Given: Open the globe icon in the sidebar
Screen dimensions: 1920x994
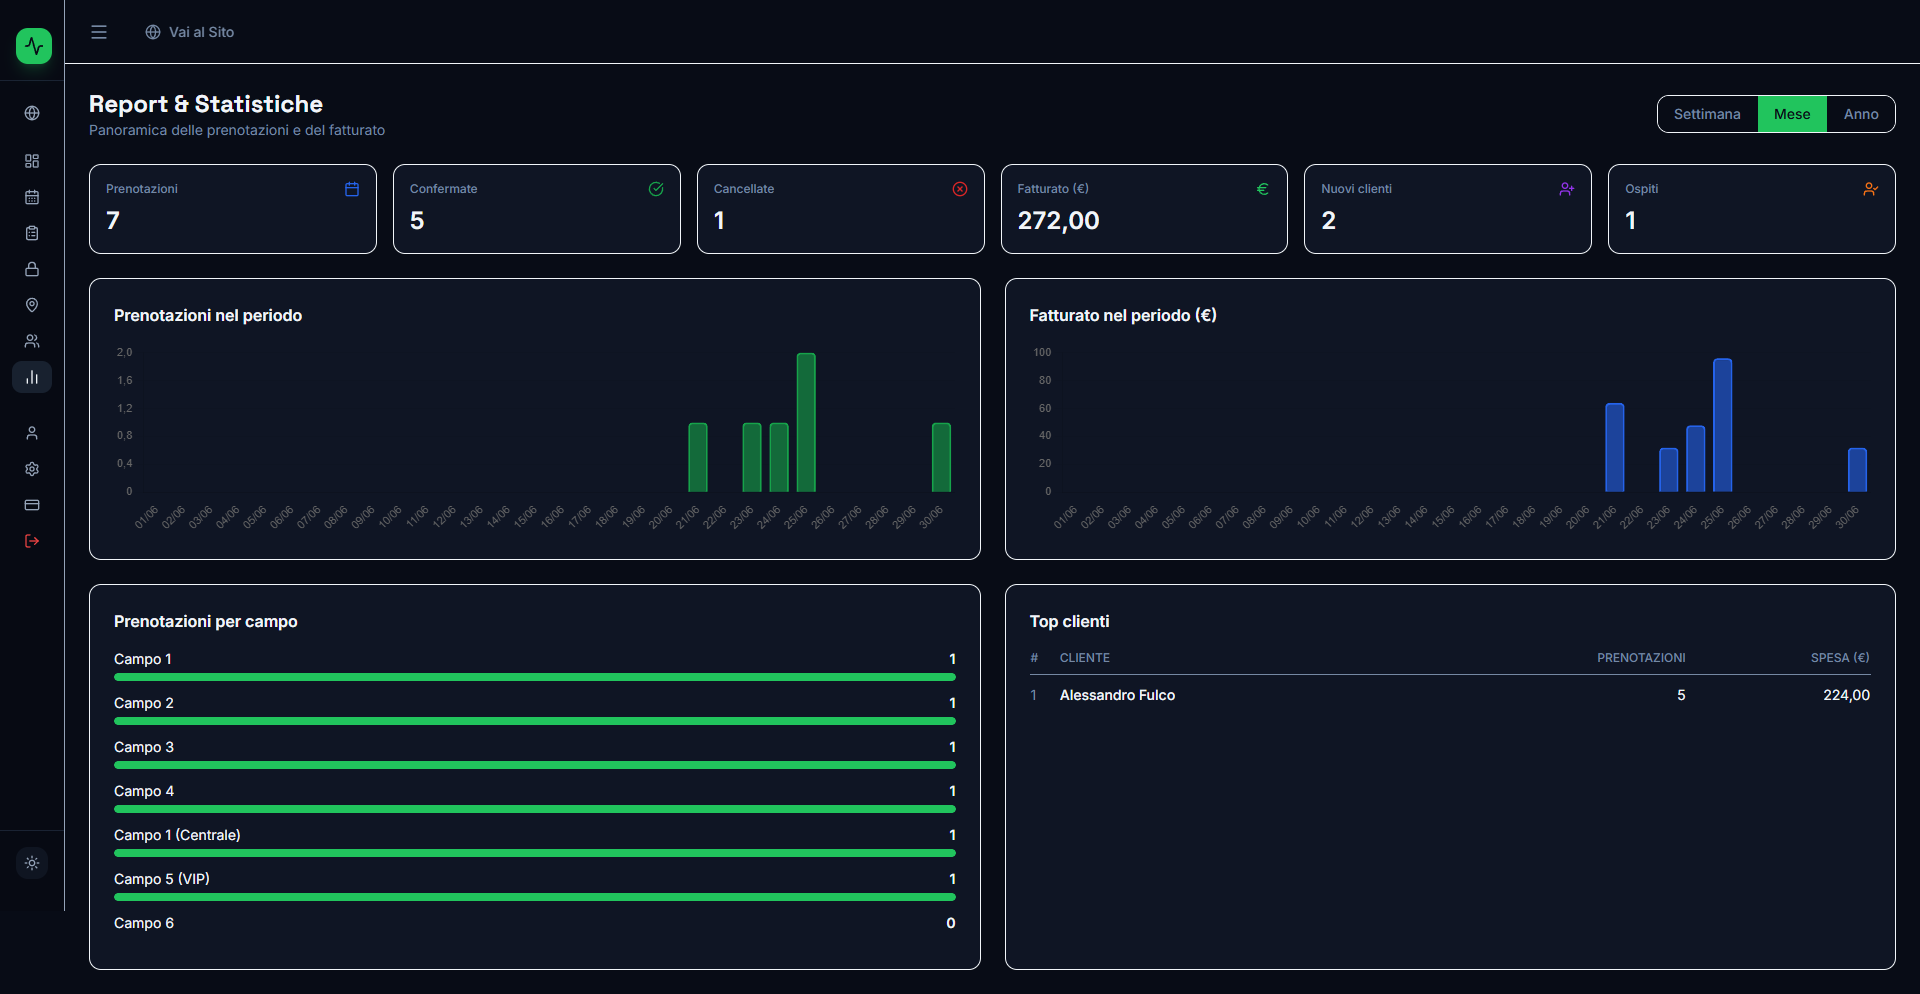Looking at the screenshot, I should 32,113.
